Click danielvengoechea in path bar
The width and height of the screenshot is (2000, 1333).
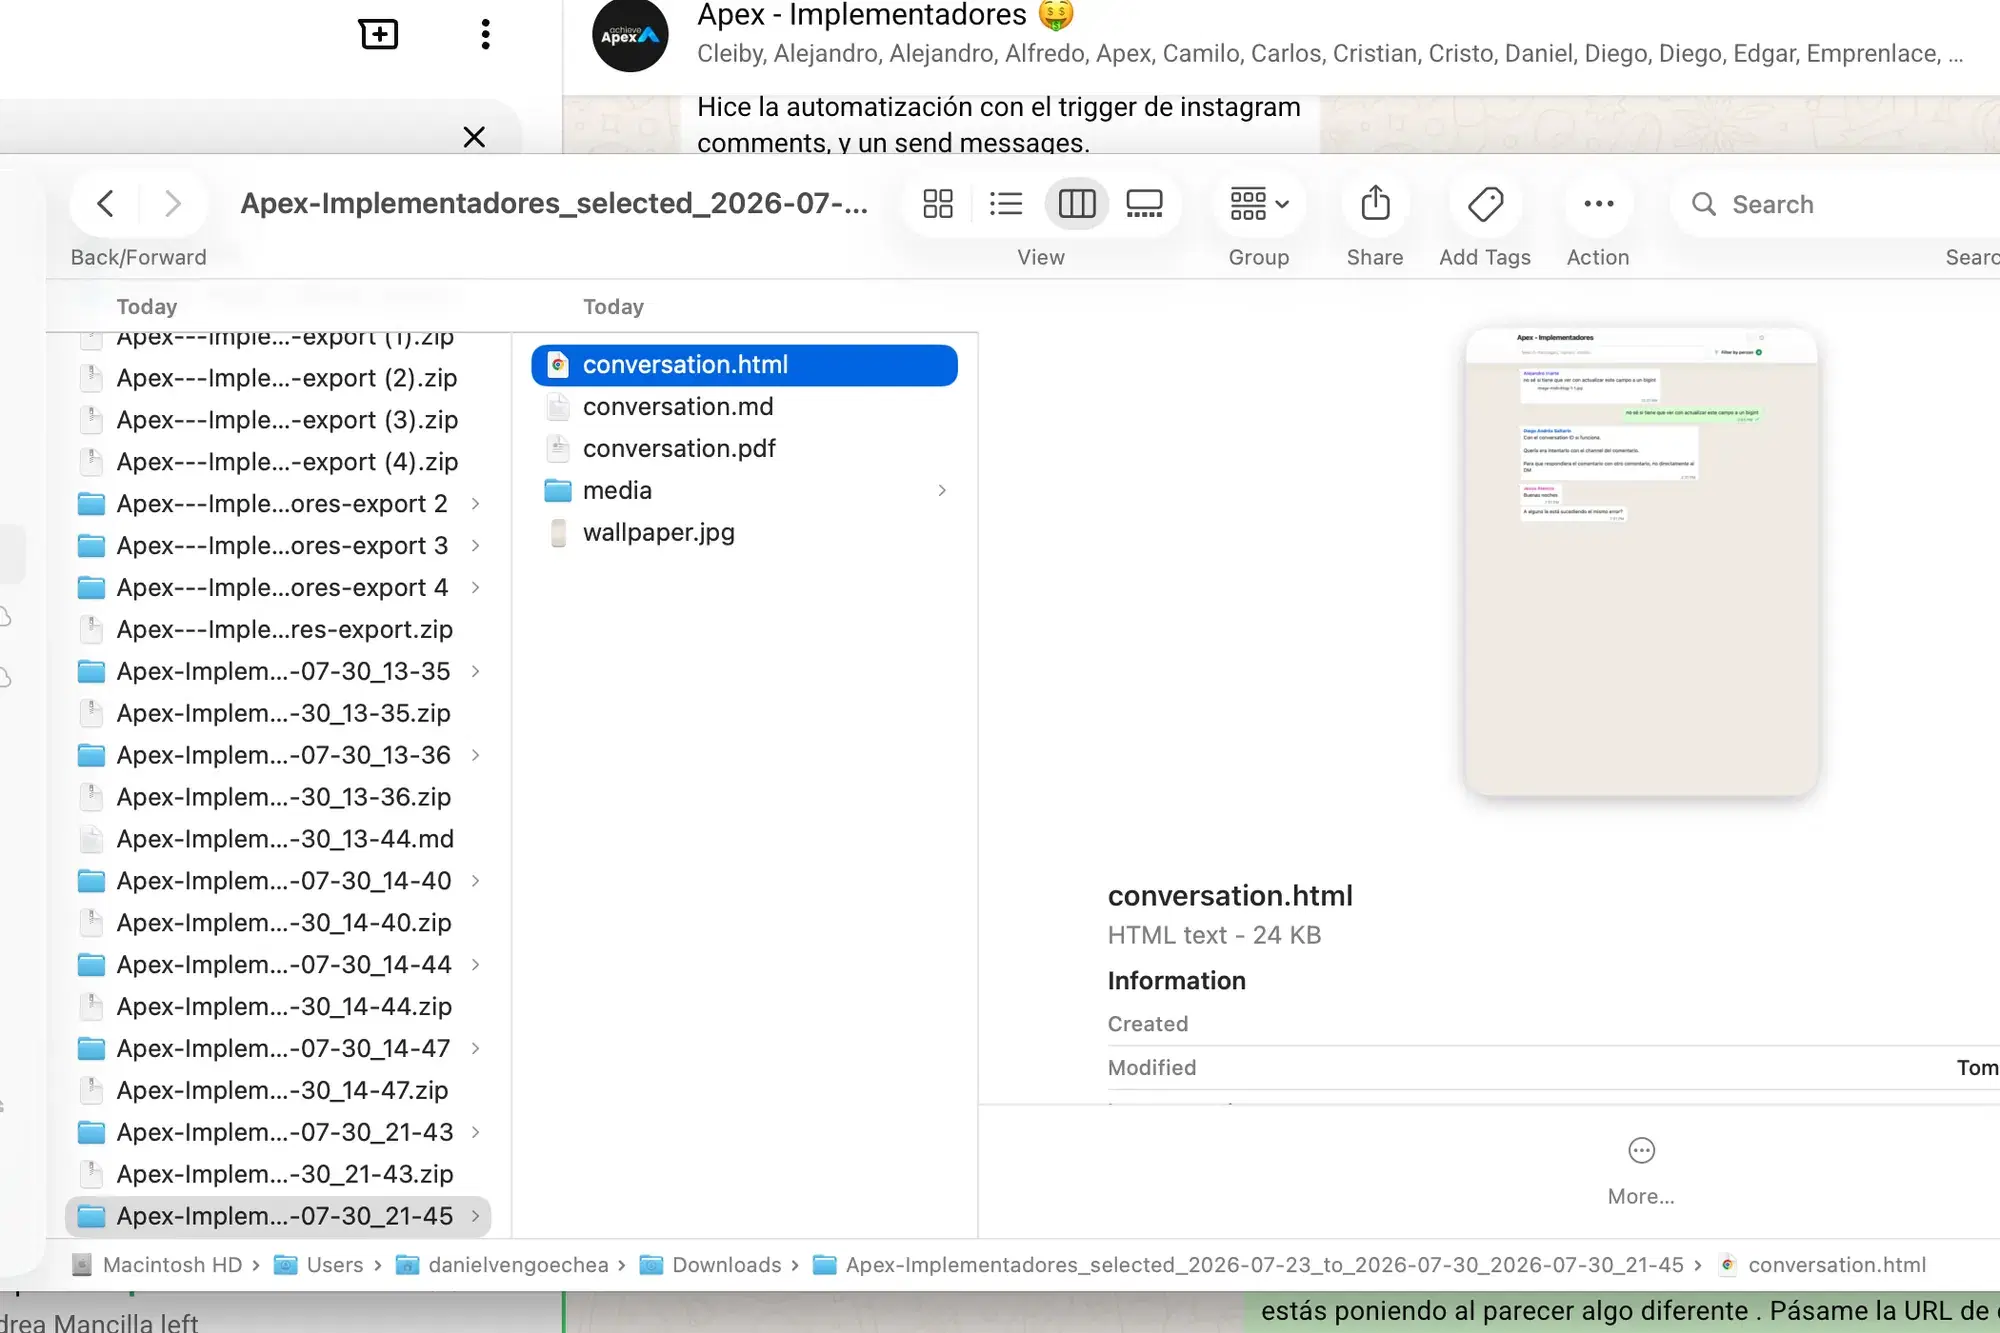pyautogui.click(x=502, y=1265)
